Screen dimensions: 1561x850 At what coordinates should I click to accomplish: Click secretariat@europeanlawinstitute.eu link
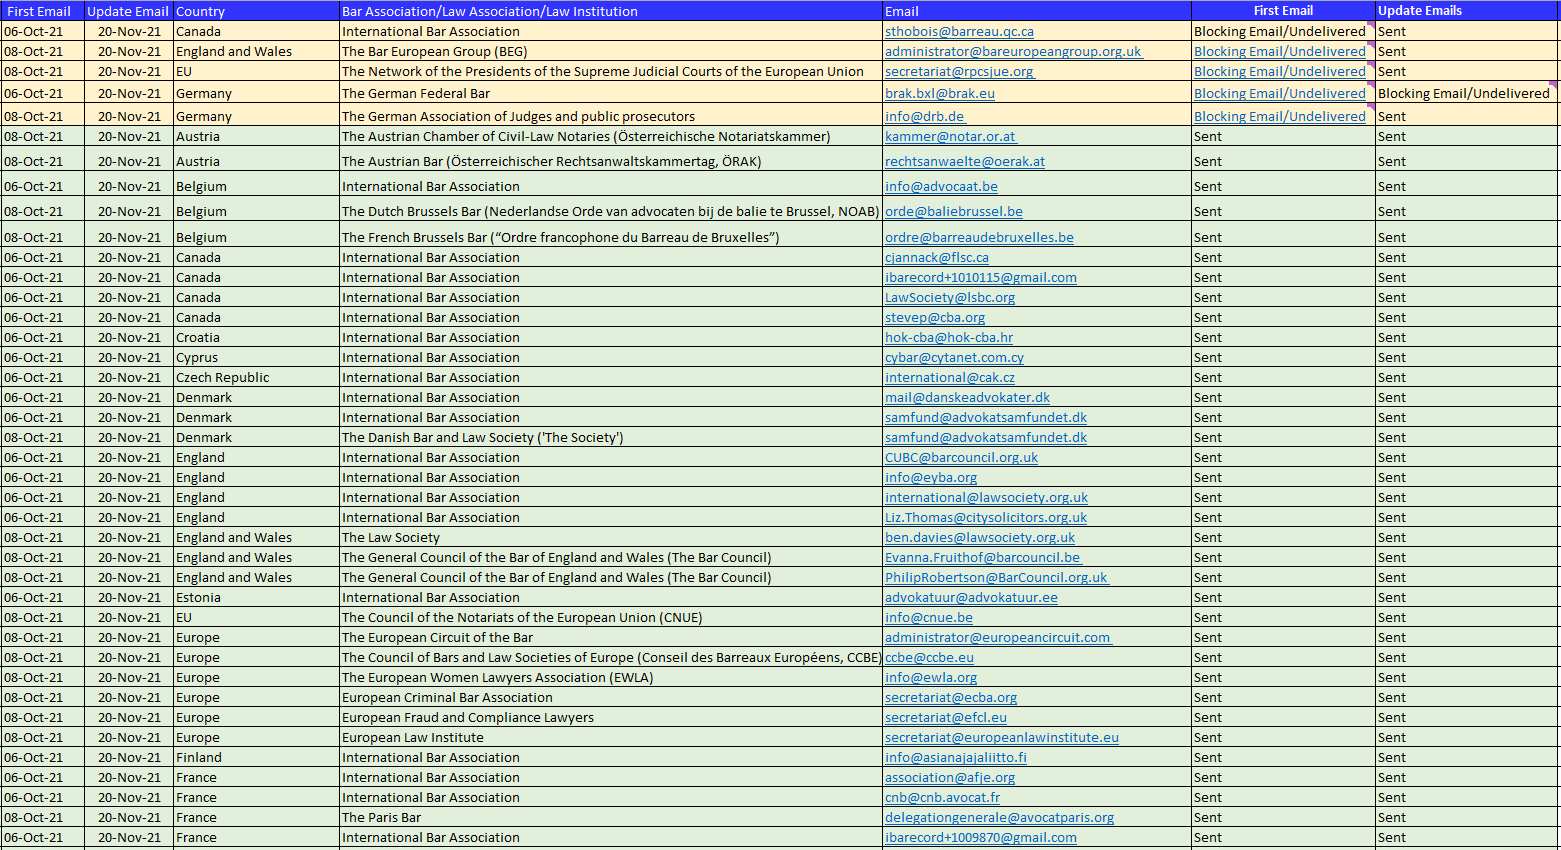pos(1002,738)
